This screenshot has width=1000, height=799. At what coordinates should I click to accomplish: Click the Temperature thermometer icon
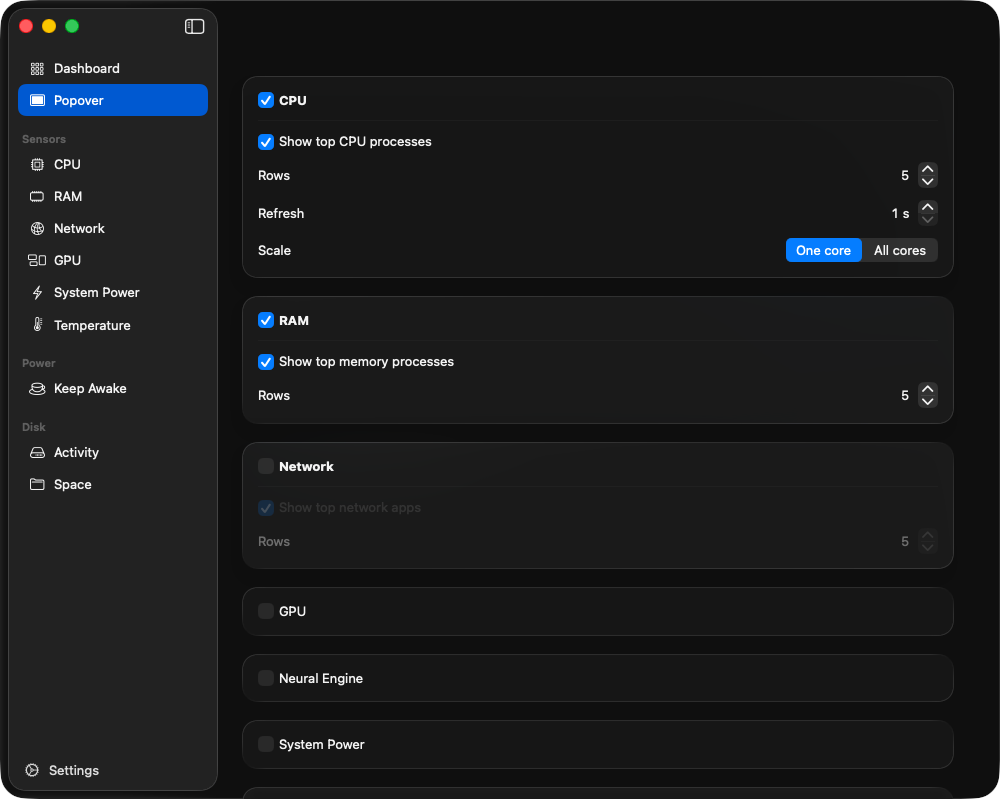click(x=38, y=325)
